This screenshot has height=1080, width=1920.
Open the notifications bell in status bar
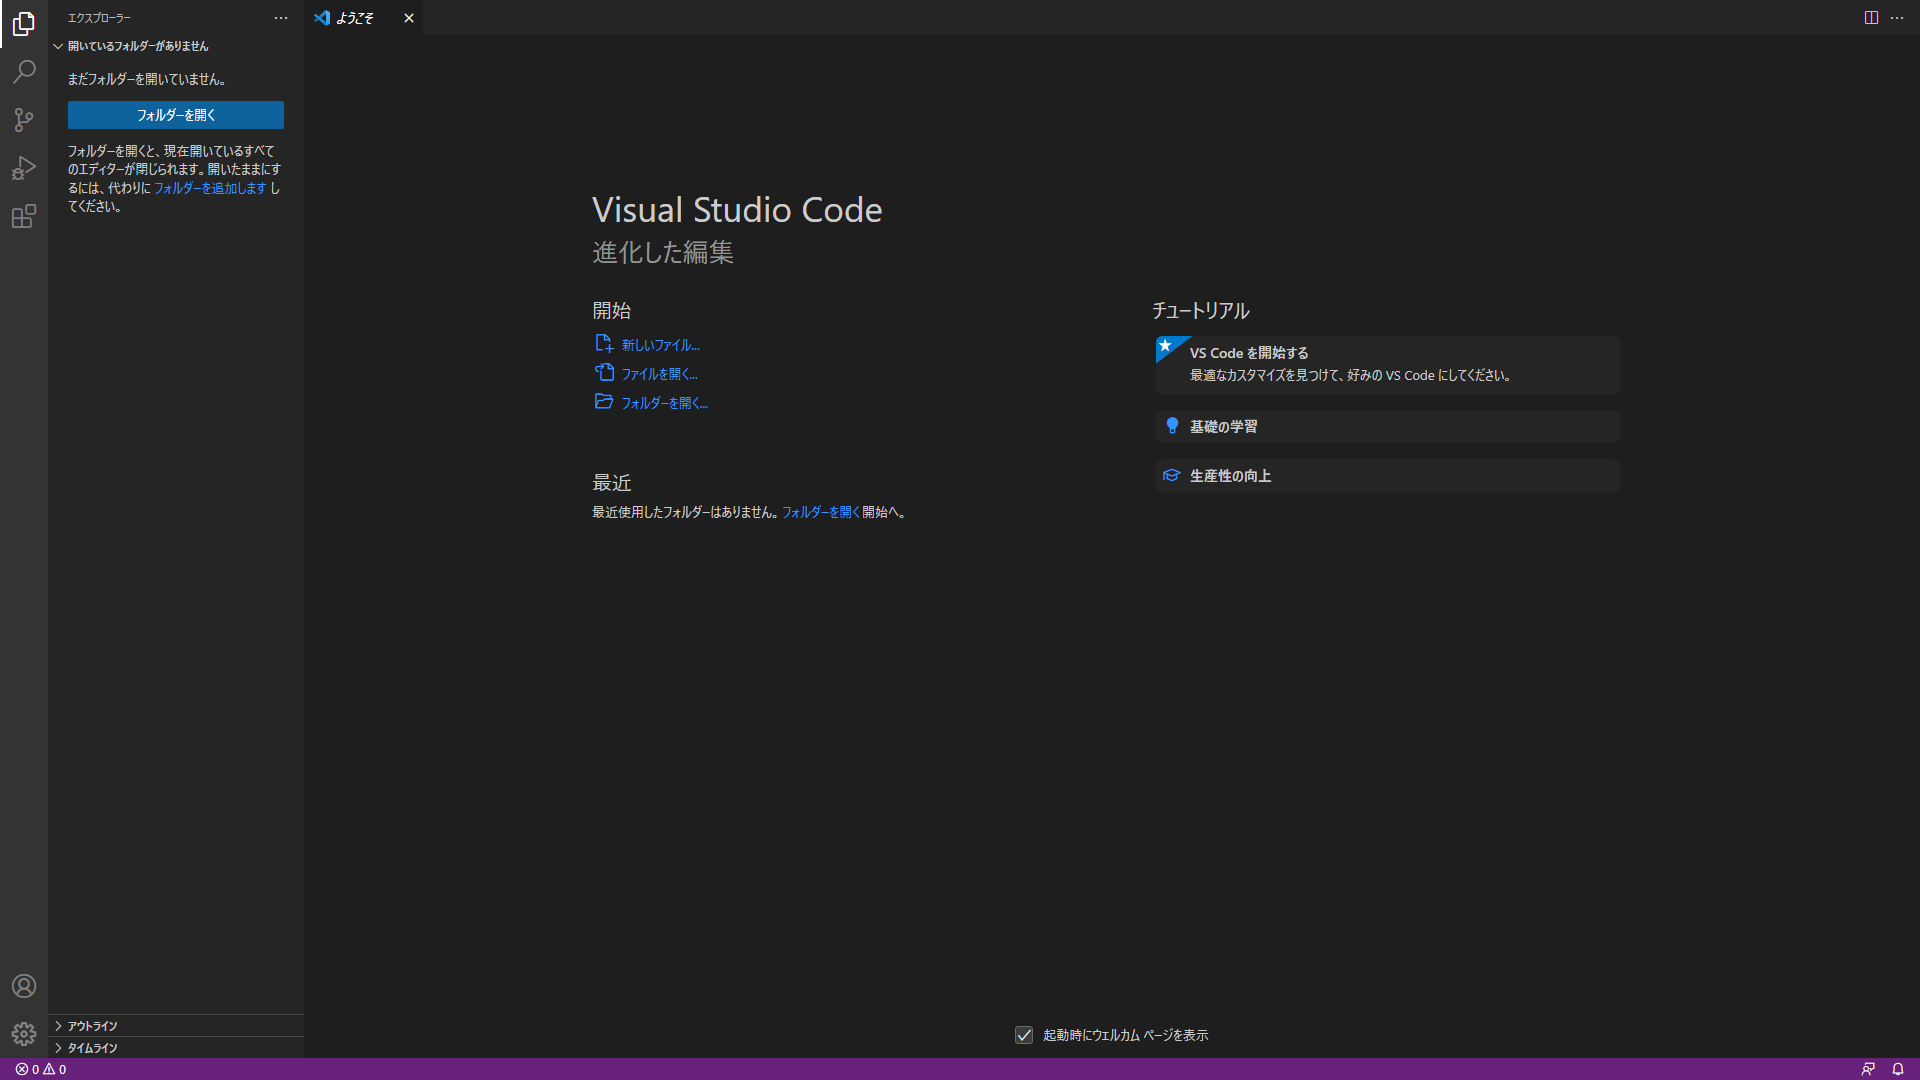tap(1898, 1069)
